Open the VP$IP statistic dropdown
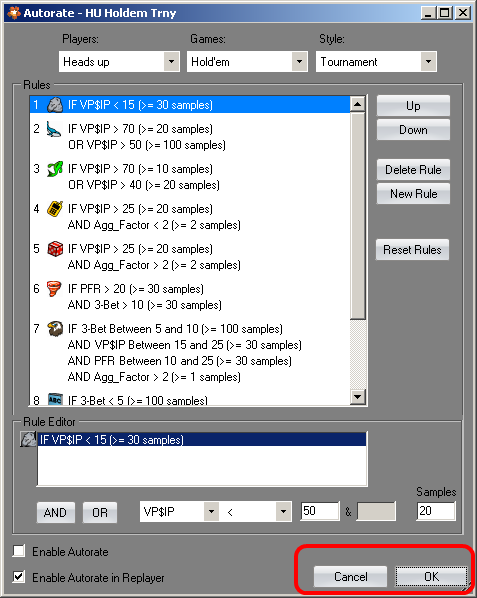Viewport: 477px width, 598px height. 211,511
